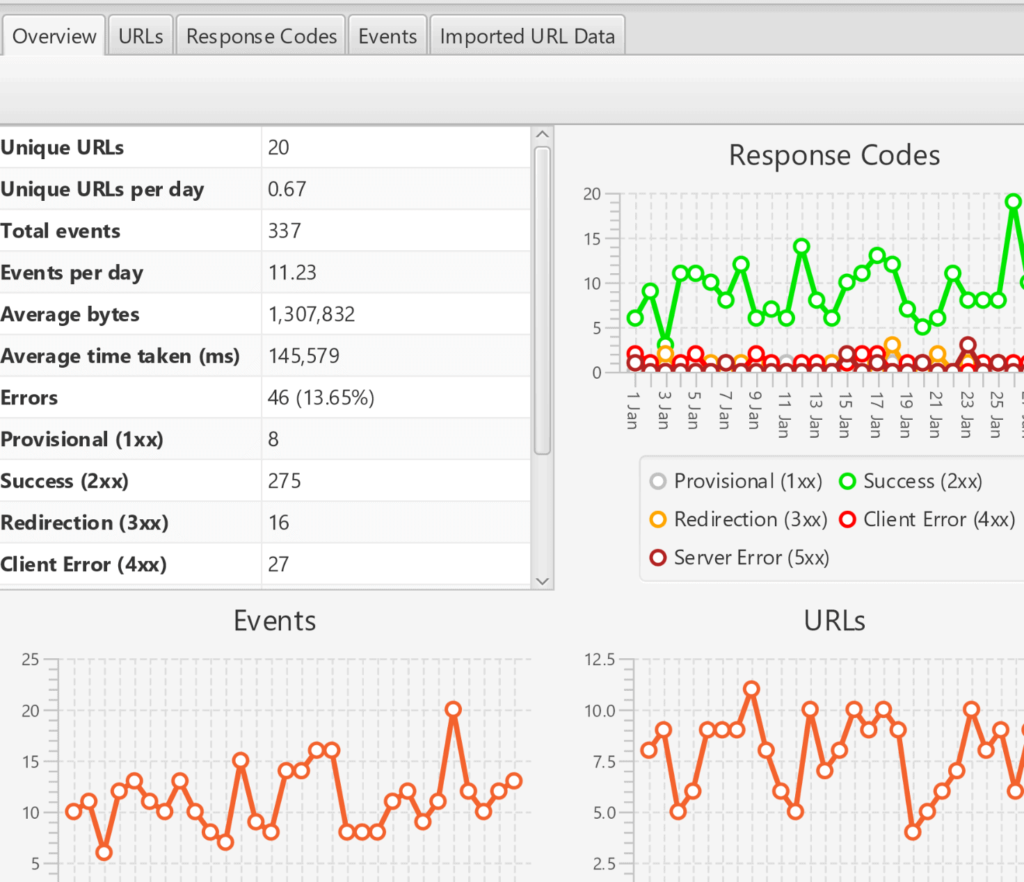
Task: Click the Provisional (1xx) legend marker
Action: tap(658, 482)
